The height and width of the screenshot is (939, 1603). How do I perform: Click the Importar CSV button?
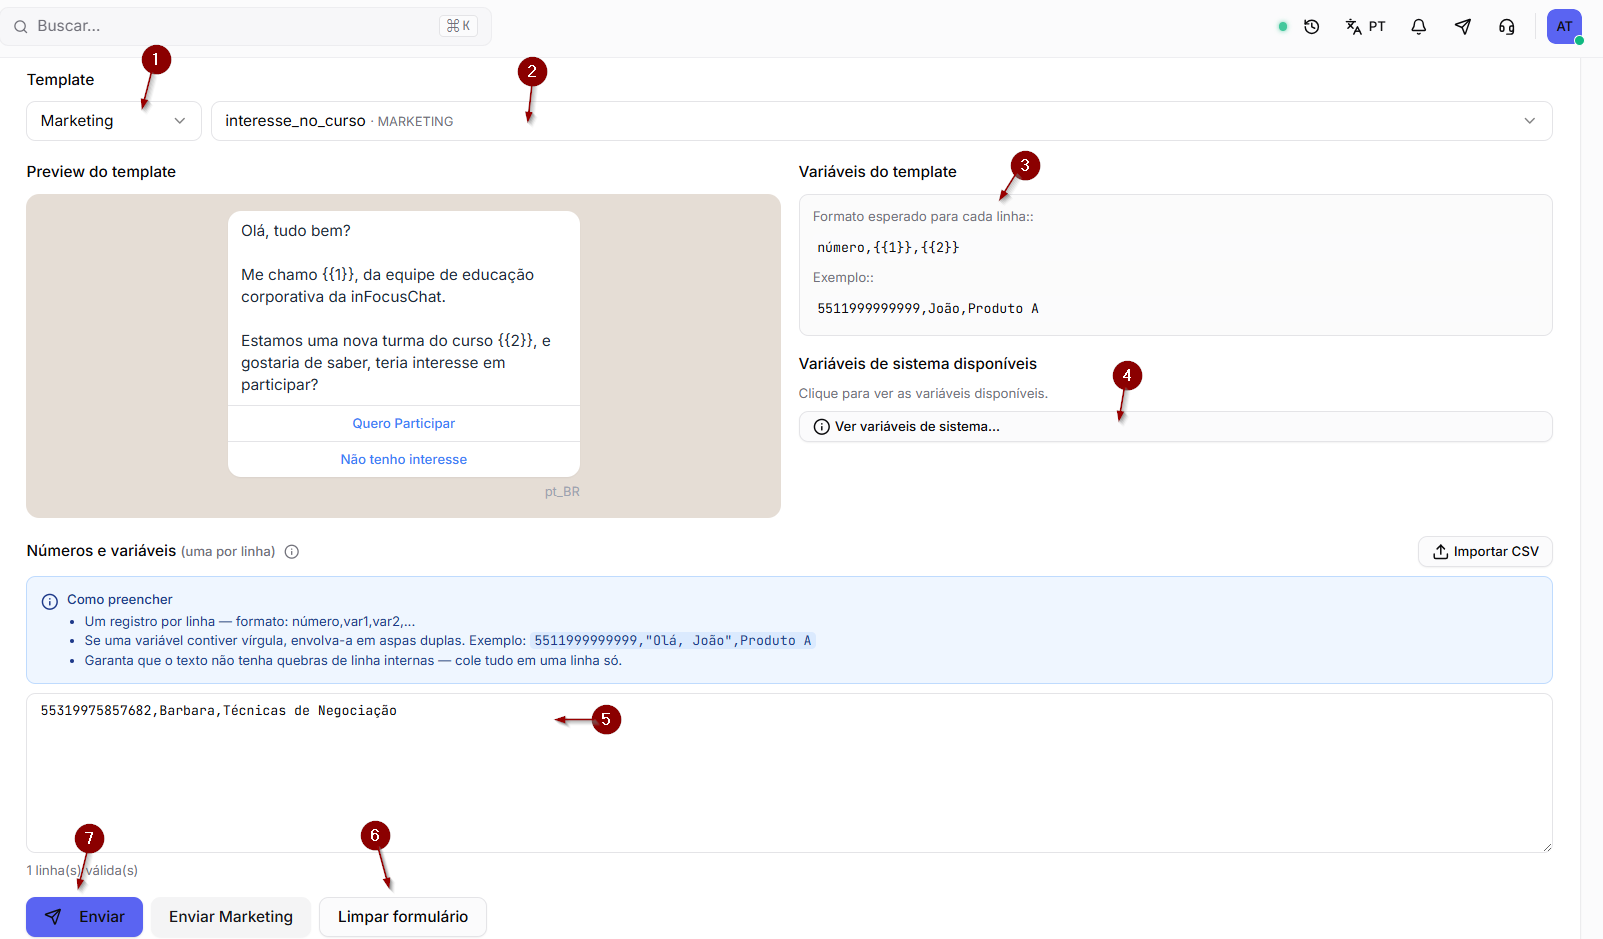[1485, 552]
